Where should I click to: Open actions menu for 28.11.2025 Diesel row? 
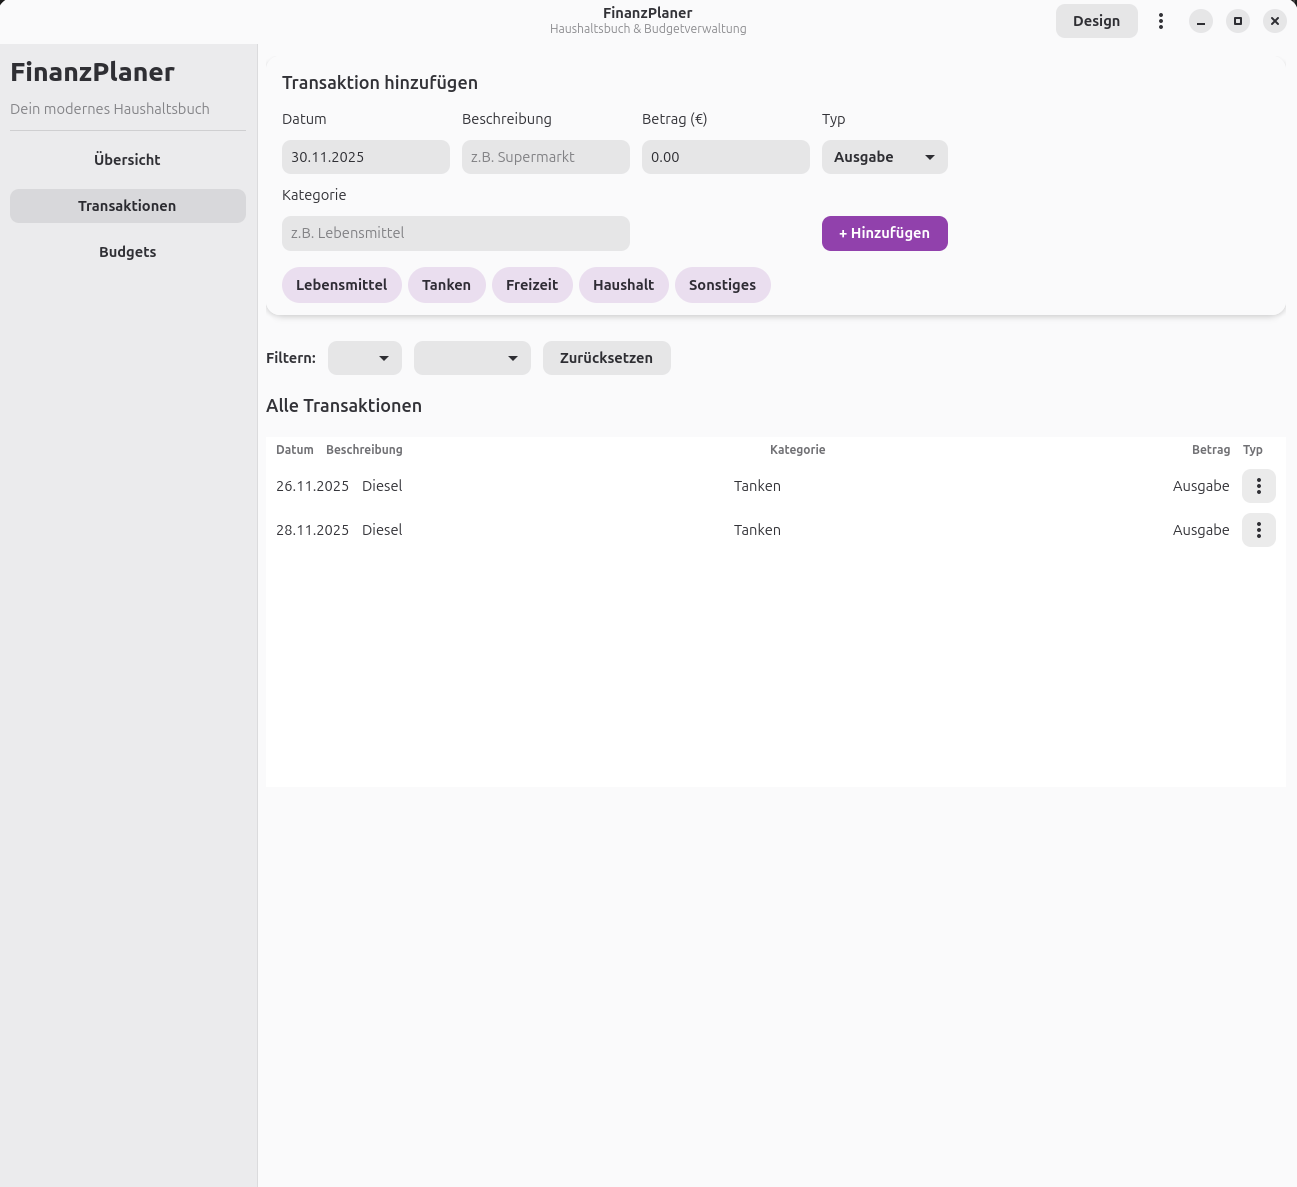1258,530
